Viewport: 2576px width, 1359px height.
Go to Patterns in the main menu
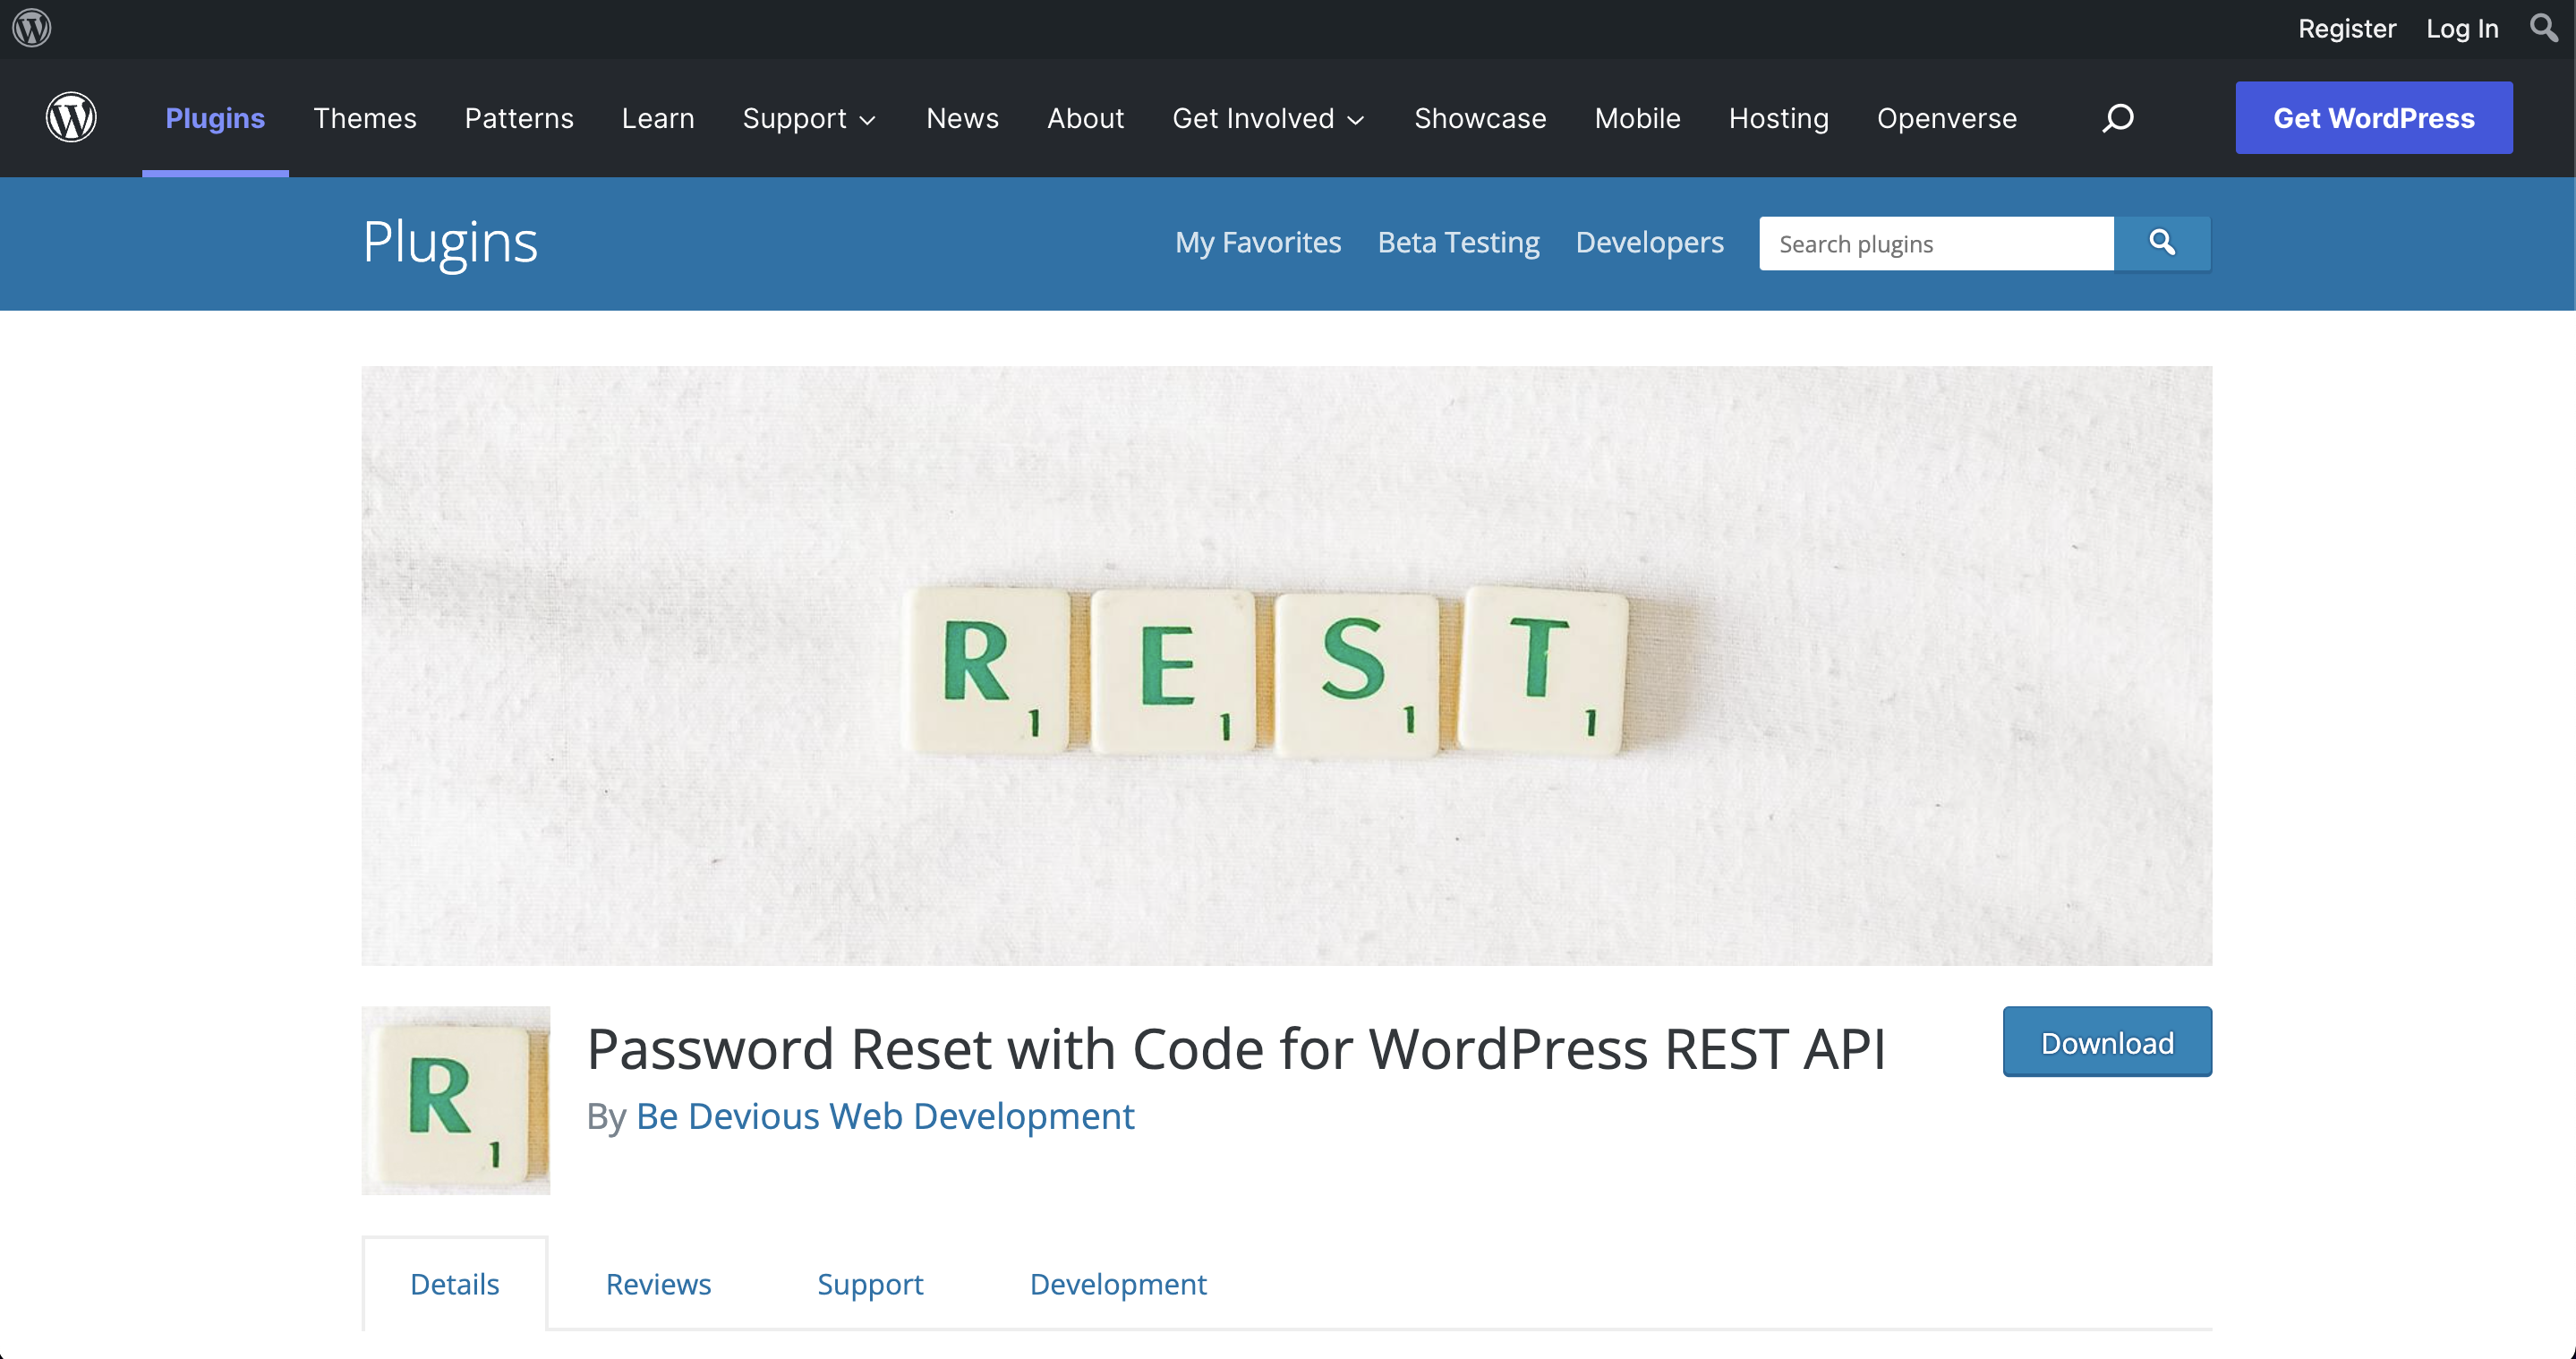(x=519, y=118)
